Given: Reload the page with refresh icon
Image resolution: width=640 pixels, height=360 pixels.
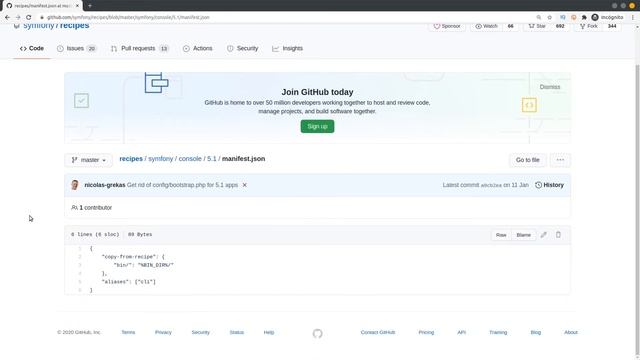Looking at the screenshot, I should tap(29, 18).
